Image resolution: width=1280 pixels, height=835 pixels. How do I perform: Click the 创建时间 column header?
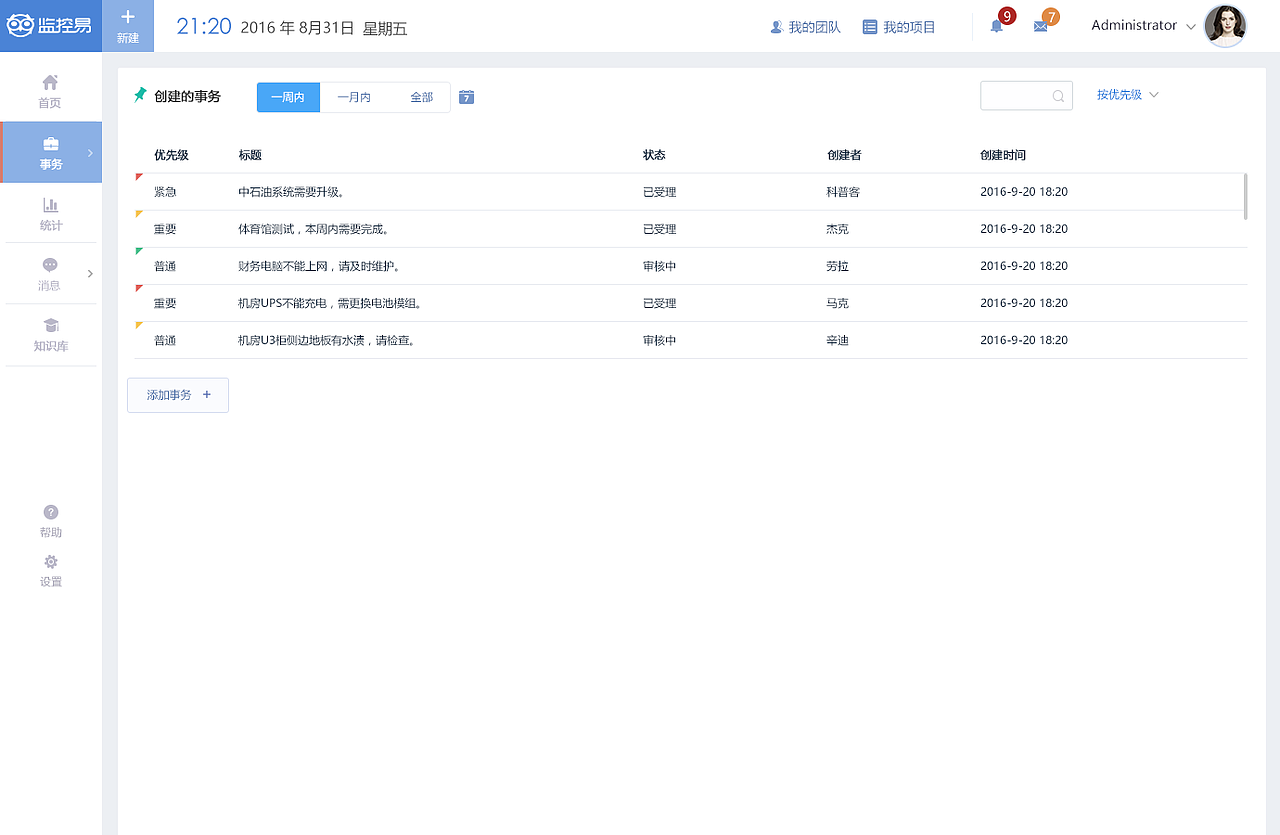[1003, 155]
